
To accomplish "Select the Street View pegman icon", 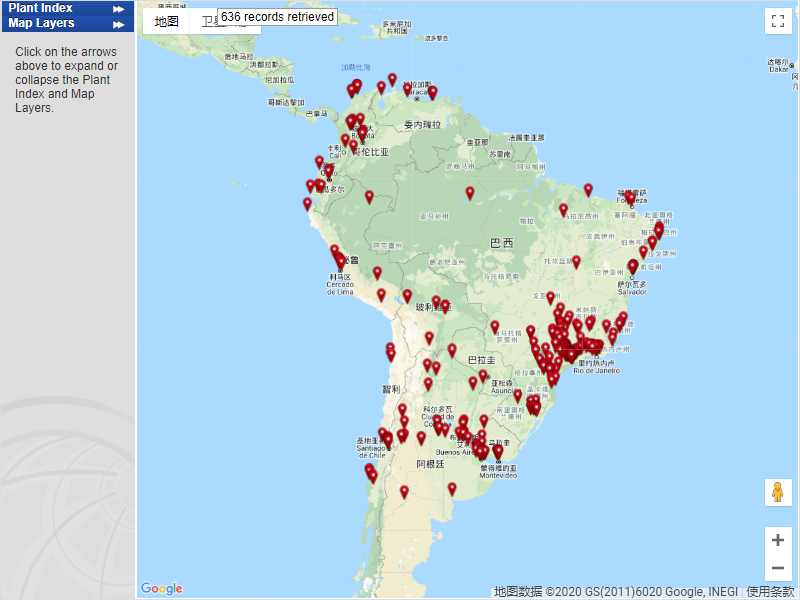I will tap(778, 492).
